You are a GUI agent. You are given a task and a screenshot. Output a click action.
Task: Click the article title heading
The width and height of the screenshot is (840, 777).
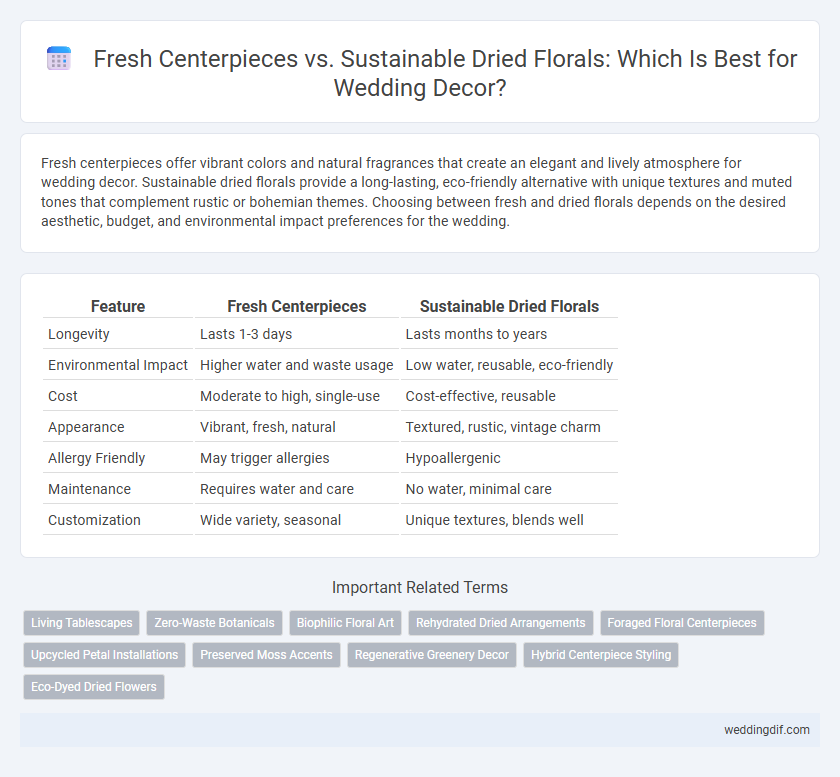point(445,73)
